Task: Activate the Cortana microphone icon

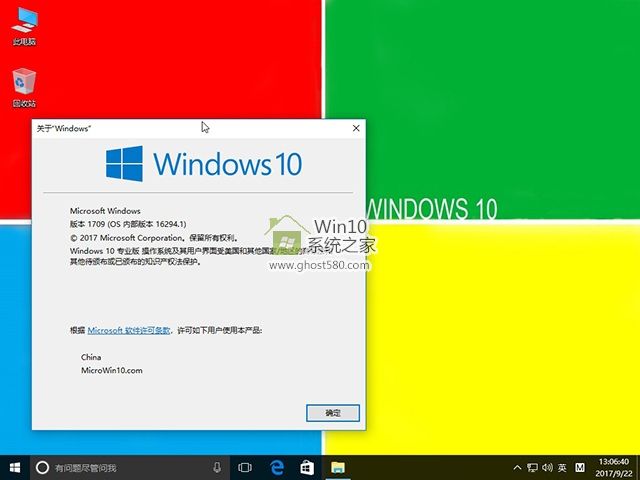Action: coord(217,467)
